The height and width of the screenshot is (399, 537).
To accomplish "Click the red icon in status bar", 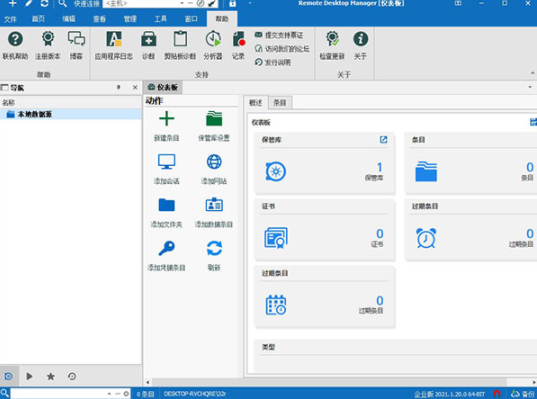I will [497, 394].
